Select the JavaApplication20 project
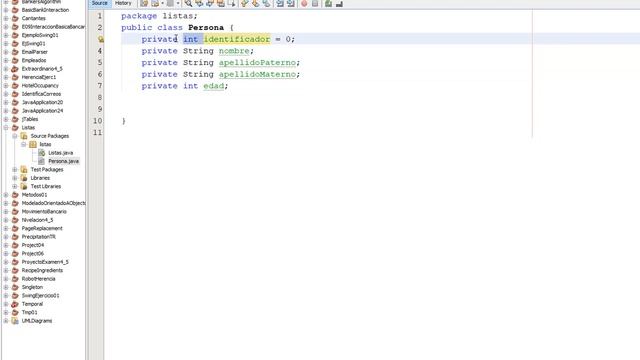This screenshot has height=360, width=640. (42, 102)
